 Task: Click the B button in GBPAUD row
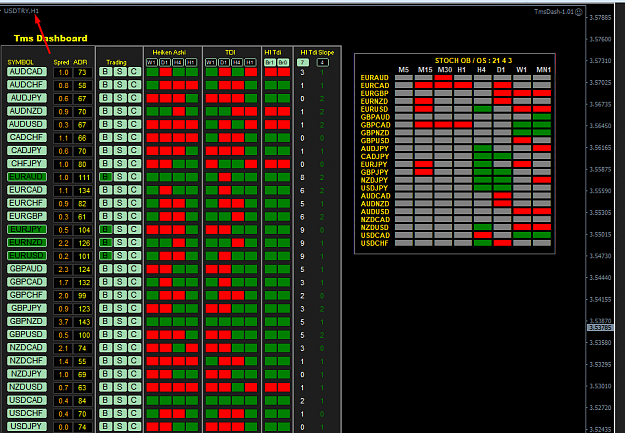click(105, 269)
